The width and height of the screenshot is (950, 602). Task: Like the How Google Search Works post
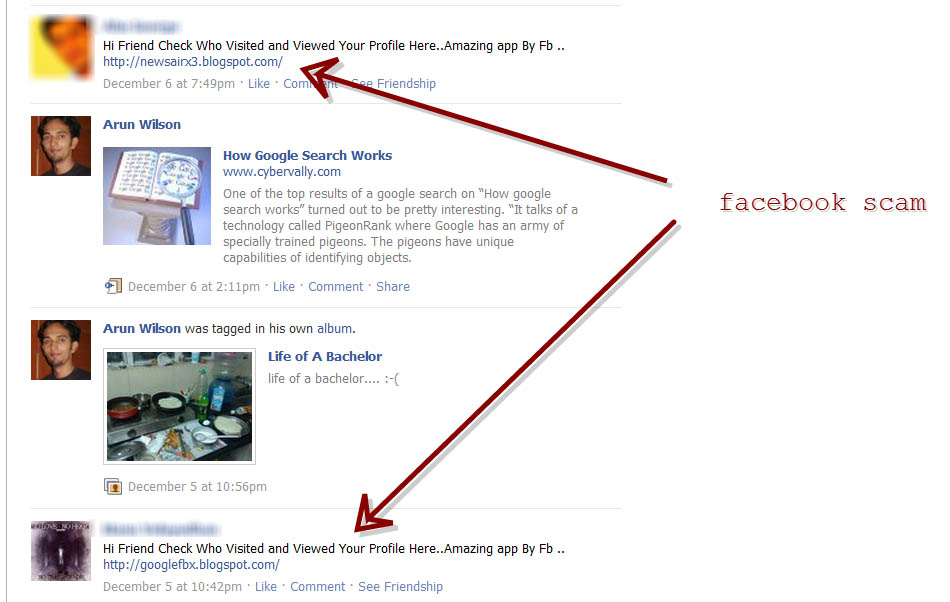pos(284,286)
